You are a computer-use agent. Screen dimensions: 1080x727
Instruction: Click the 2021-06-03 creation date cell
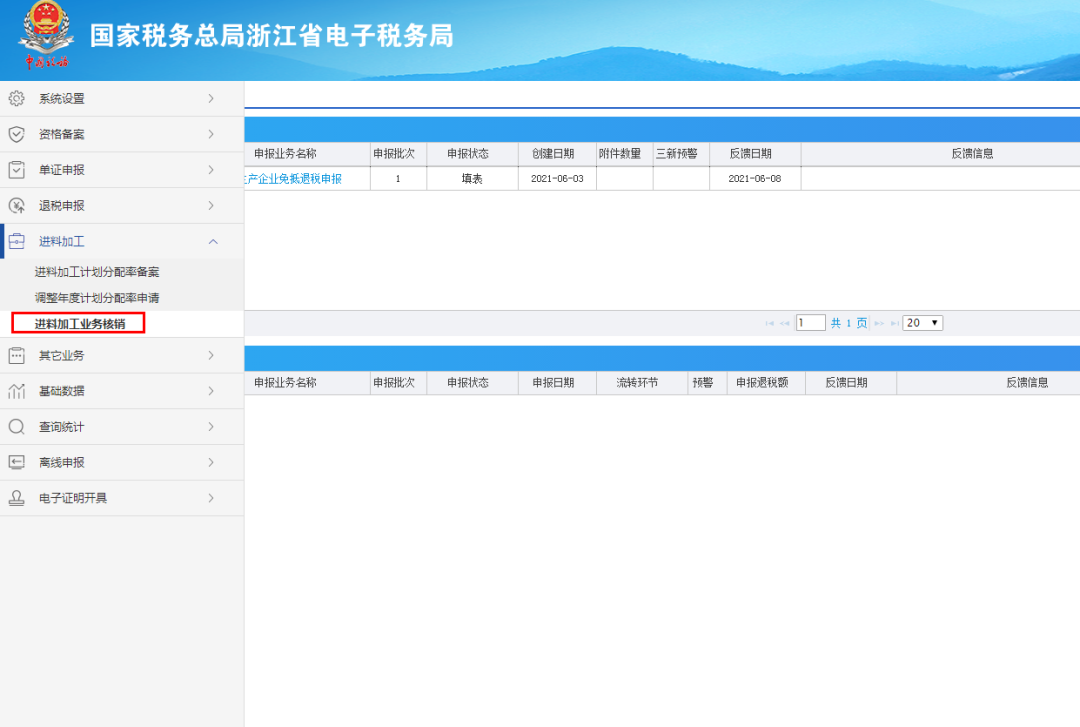tap(557, 178)
